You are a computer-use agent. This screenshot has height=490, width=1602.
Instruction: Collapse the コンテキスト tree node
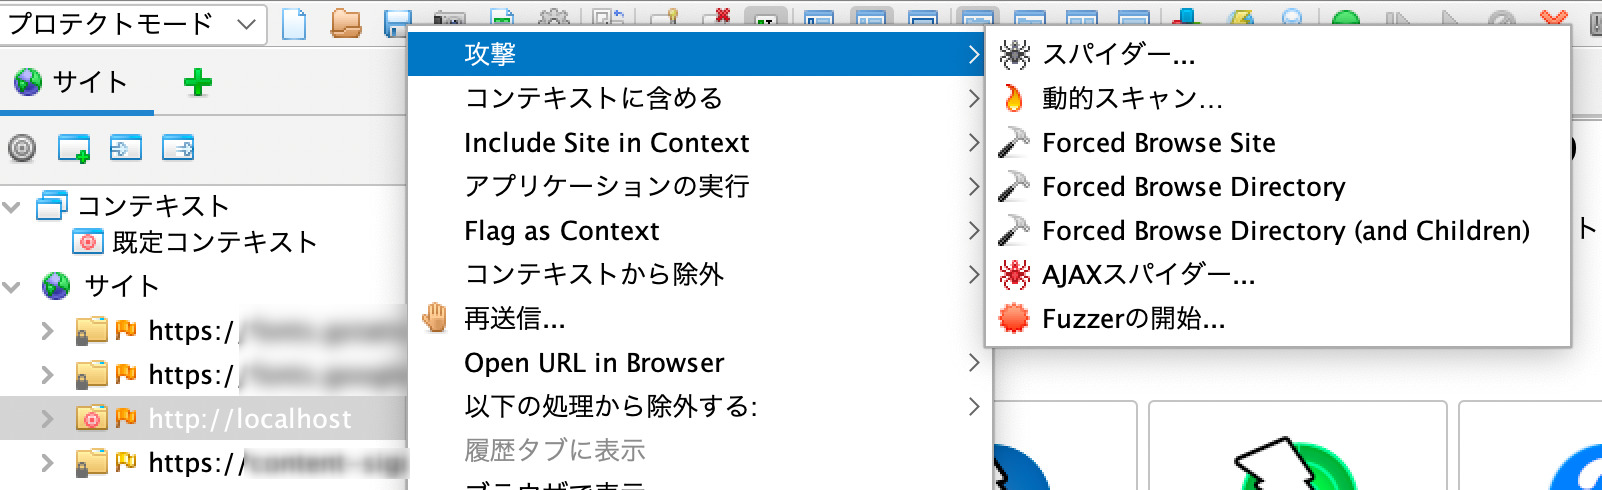click(13, 207)
